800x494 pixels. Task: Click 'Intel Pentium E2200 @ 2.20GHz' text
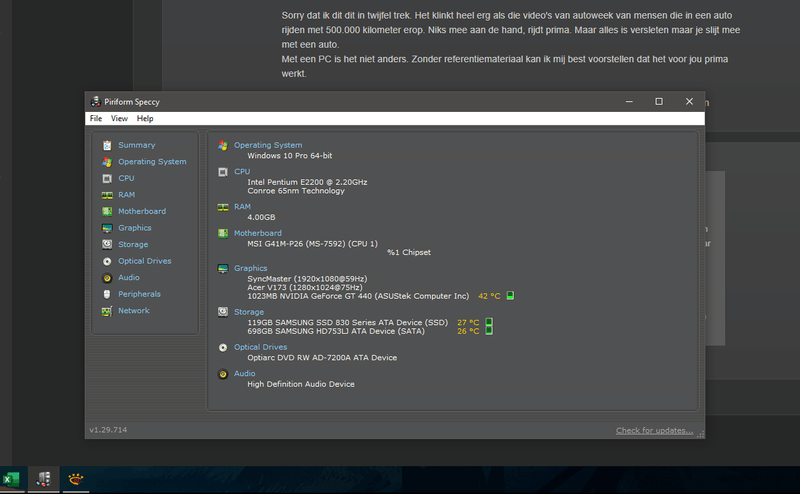[x=307, y=182]
